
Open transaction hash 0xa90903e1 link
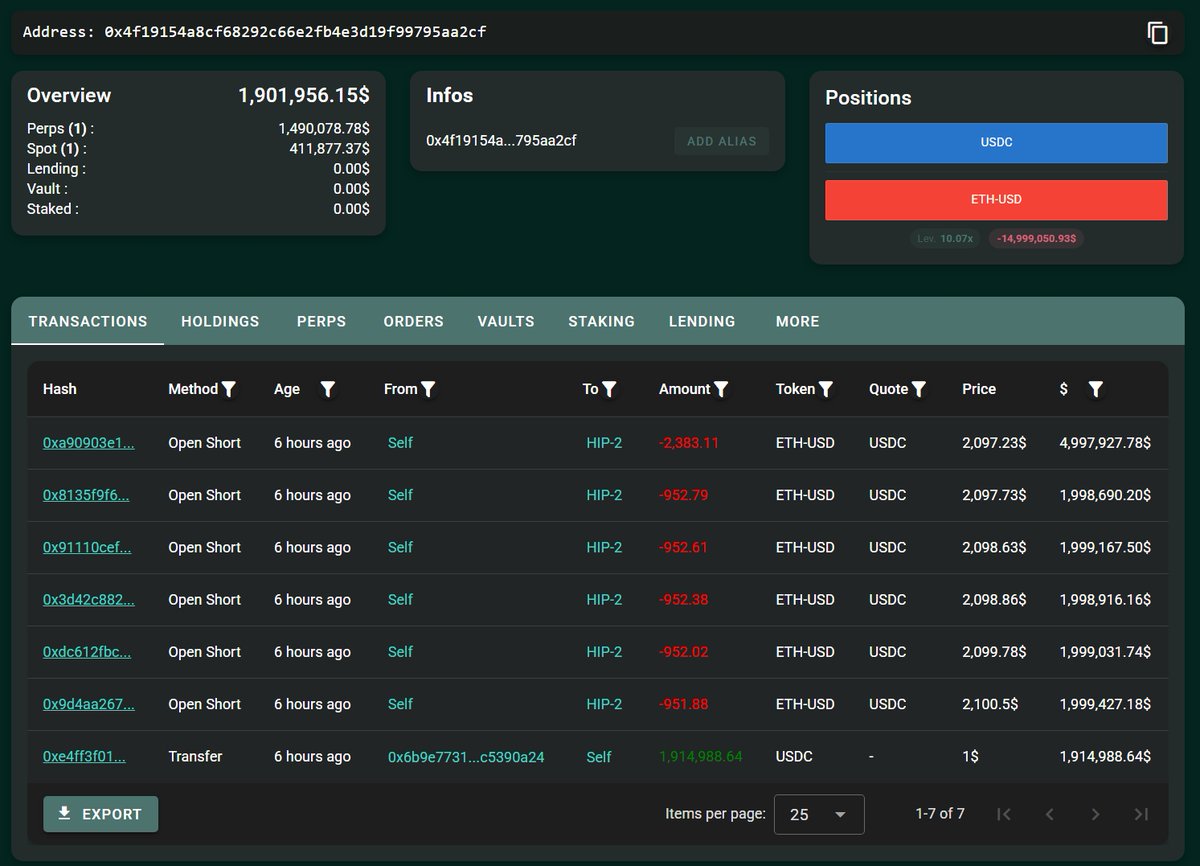pyautogui.click(x=88, y=443)
